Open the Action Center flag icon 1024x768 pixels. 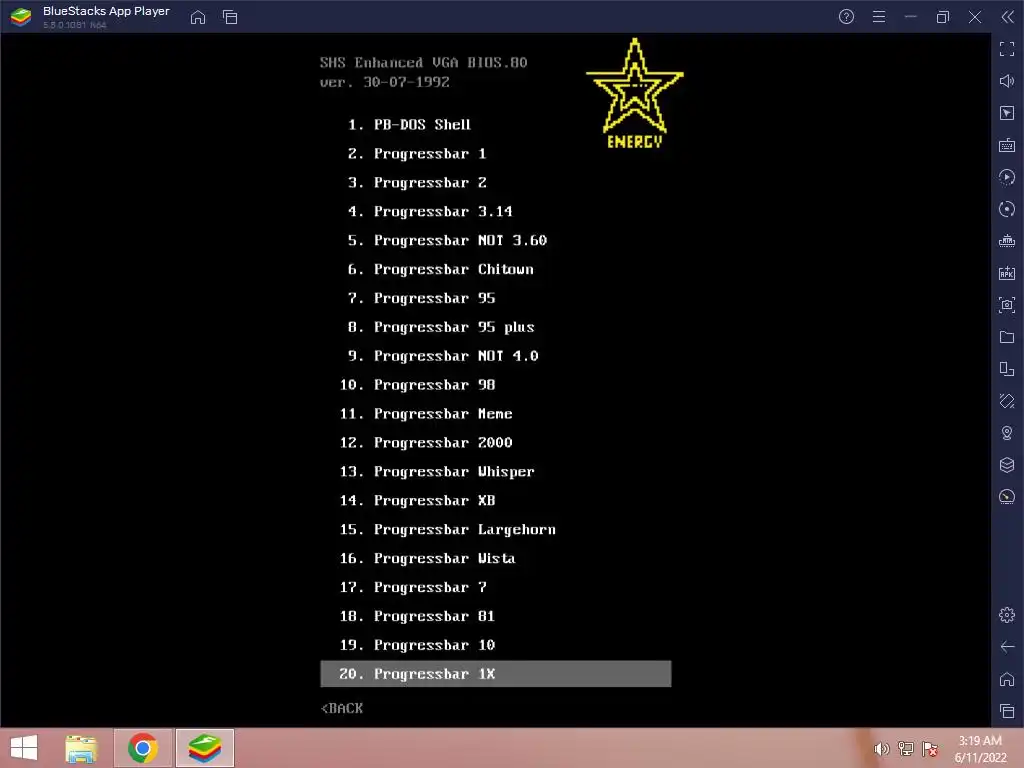pyautogui.click(x=930, y=748)
